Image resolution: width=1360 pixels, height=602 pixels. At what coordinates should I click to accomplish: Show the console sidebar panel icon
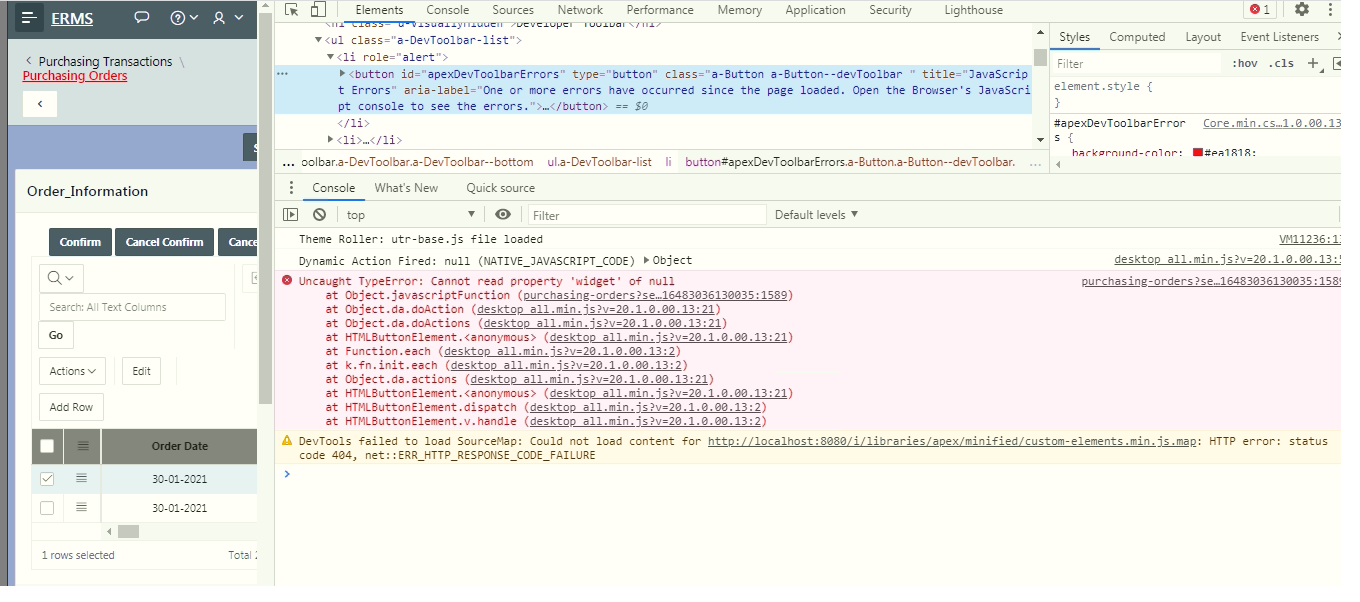pos(290,215)
